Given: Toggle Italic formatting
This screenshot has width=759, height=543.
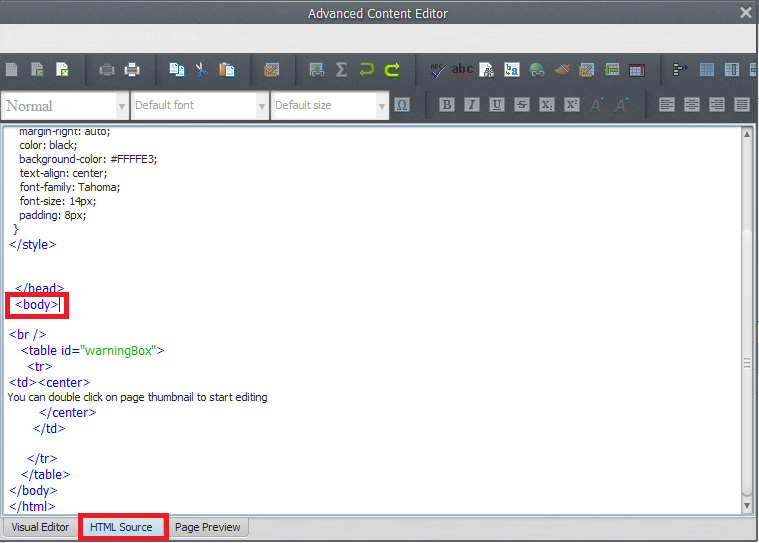Looking at the screenshot, I should pyautogui.click(x=471, y=105).
